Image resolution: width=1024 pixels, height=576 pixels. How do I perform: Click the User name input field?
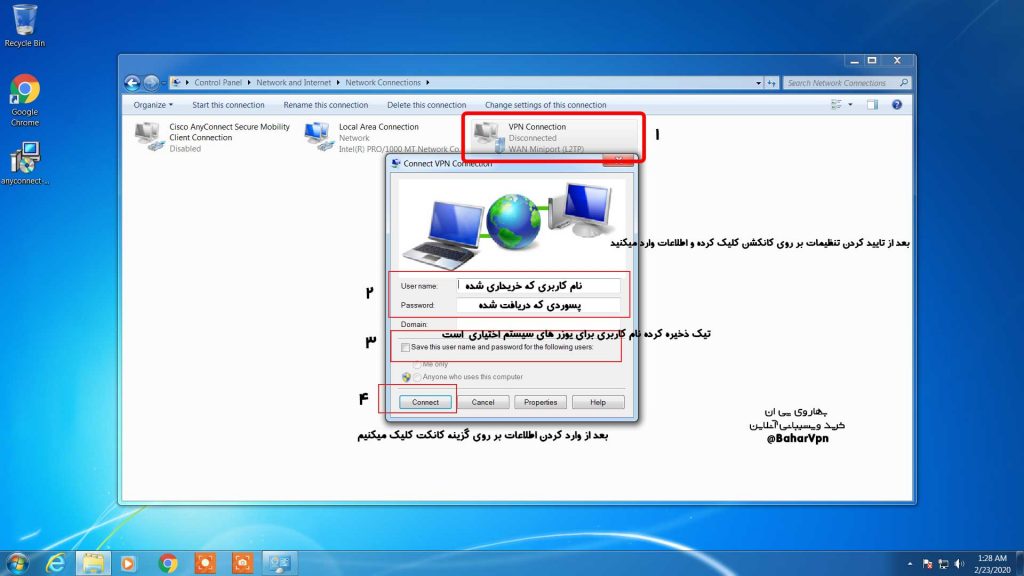(538, 286)
